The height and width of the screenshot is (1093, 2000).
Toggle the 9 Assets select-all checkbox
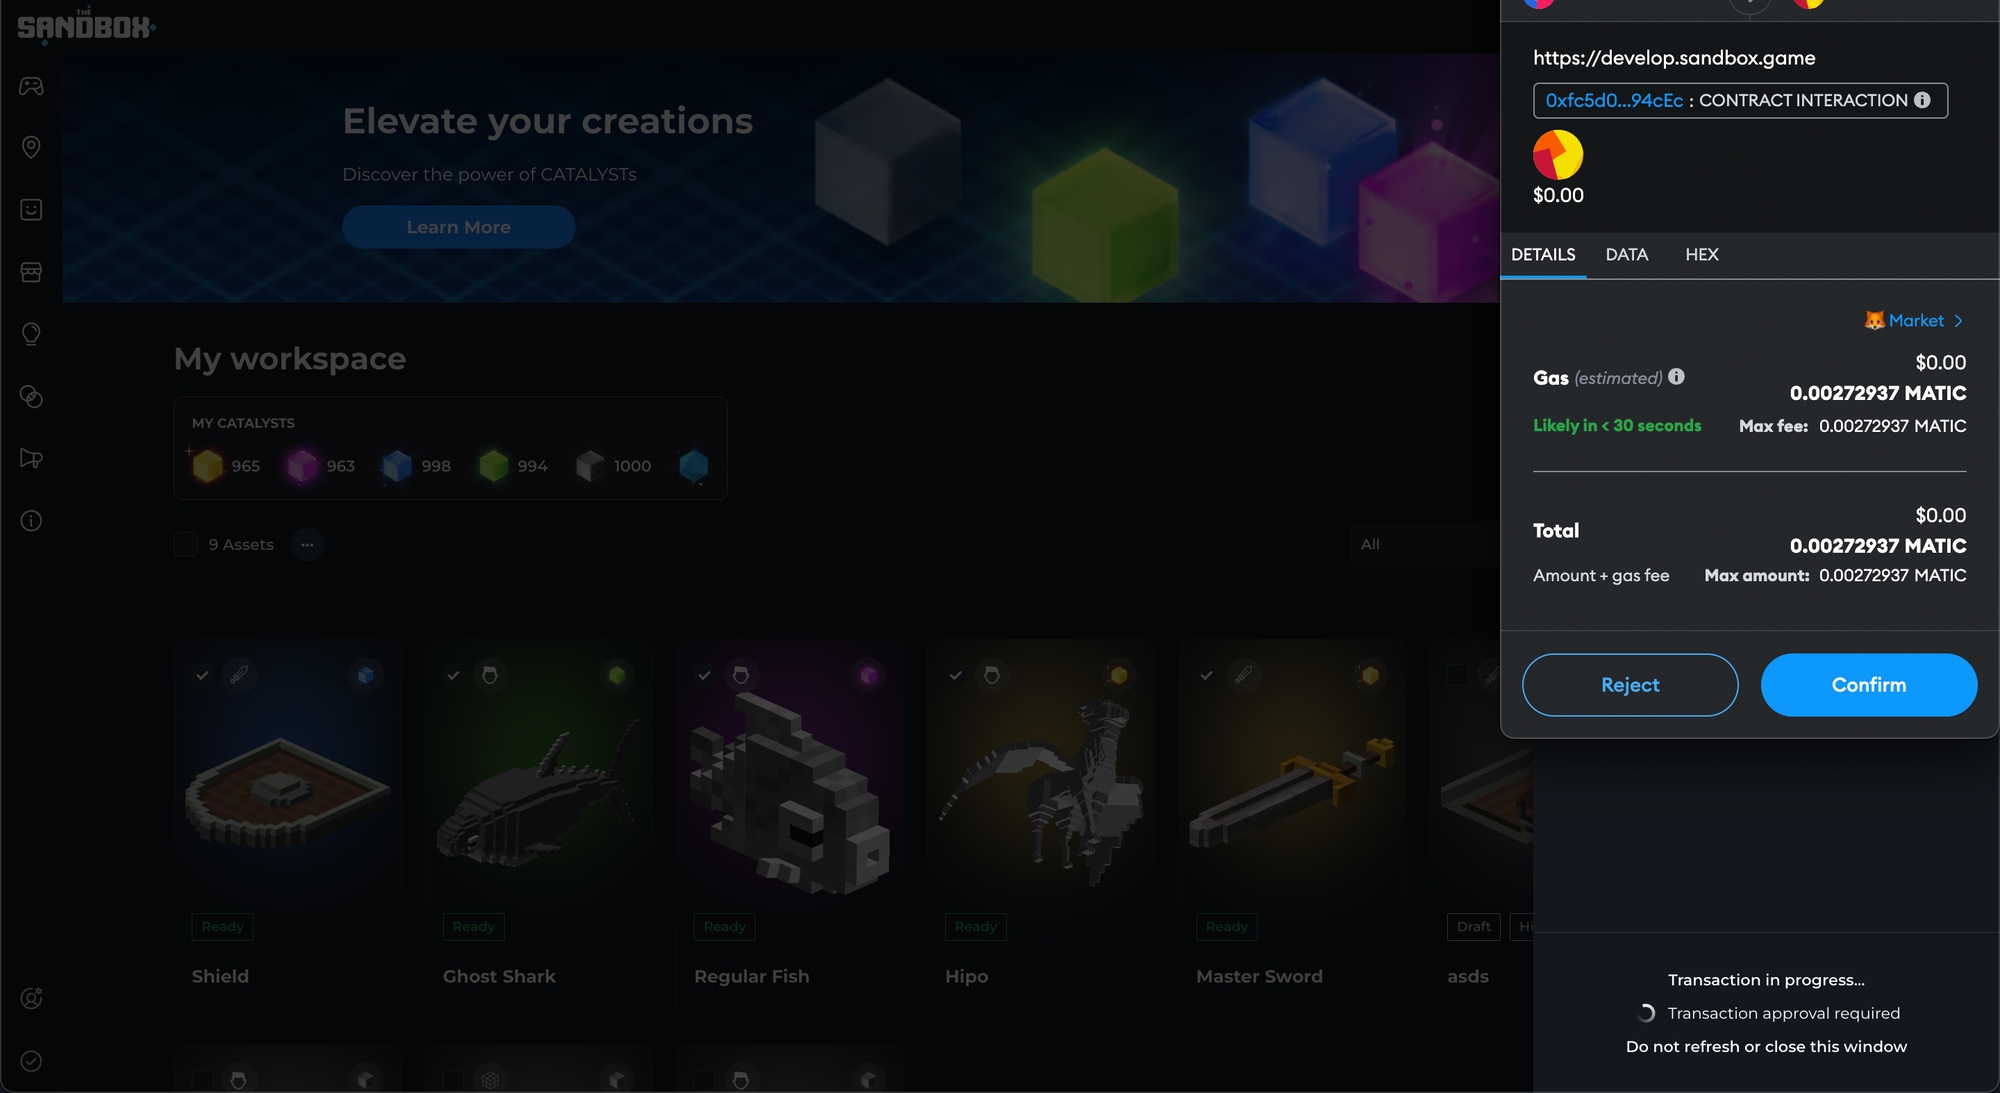pyautogui.click(x=186, y=544)
